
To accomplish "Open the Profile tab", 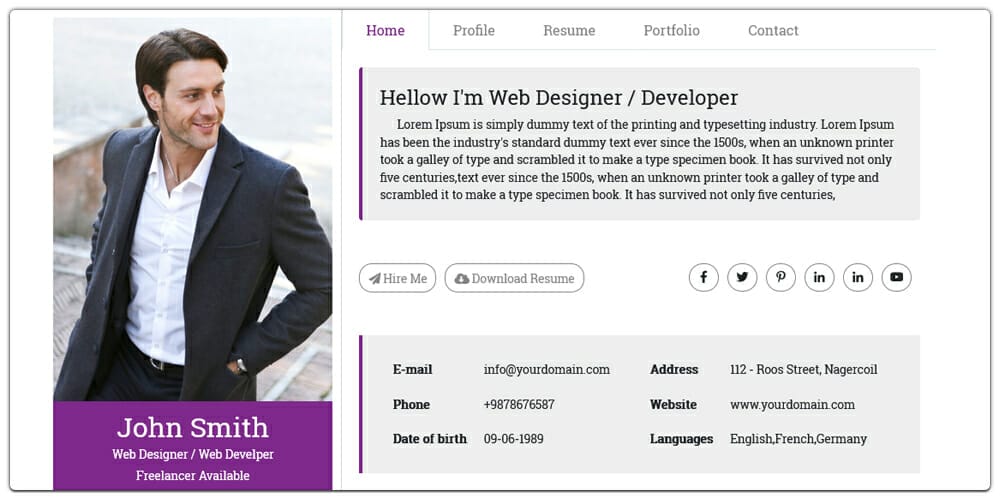I will [x=474, y=30].
